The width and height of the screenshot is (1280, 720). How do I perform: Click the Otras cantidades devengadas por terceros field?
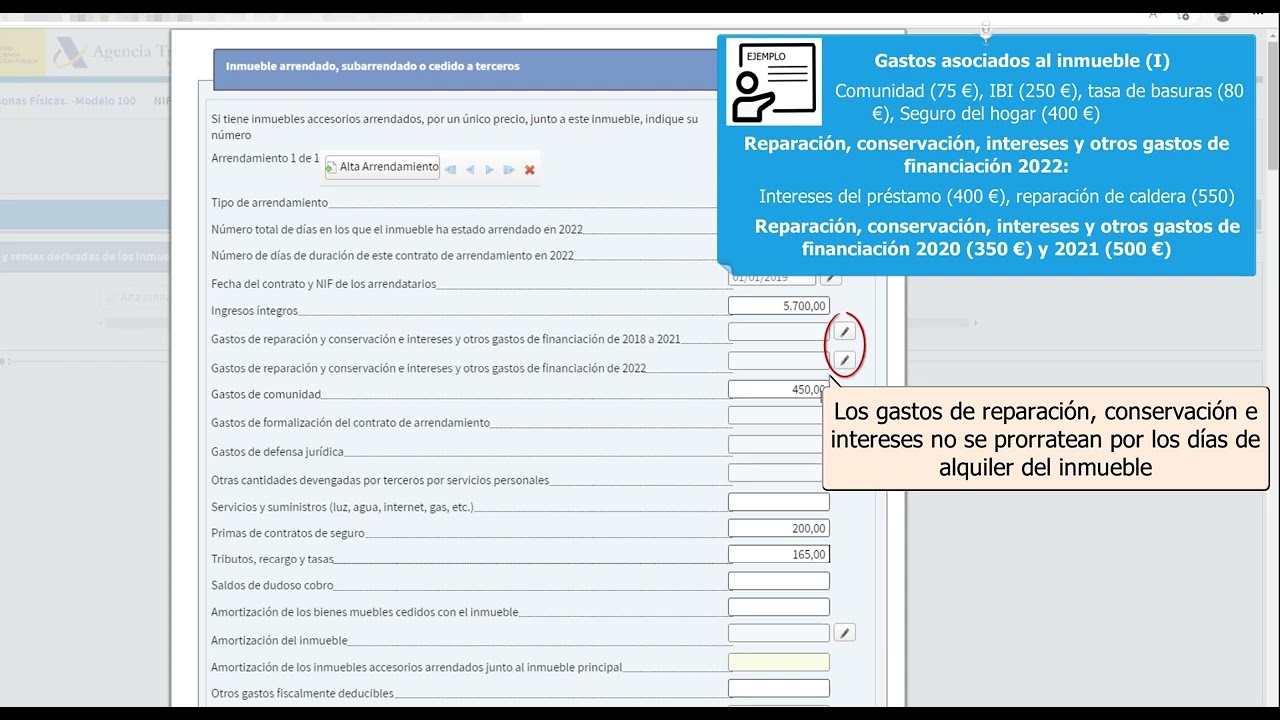775,472
